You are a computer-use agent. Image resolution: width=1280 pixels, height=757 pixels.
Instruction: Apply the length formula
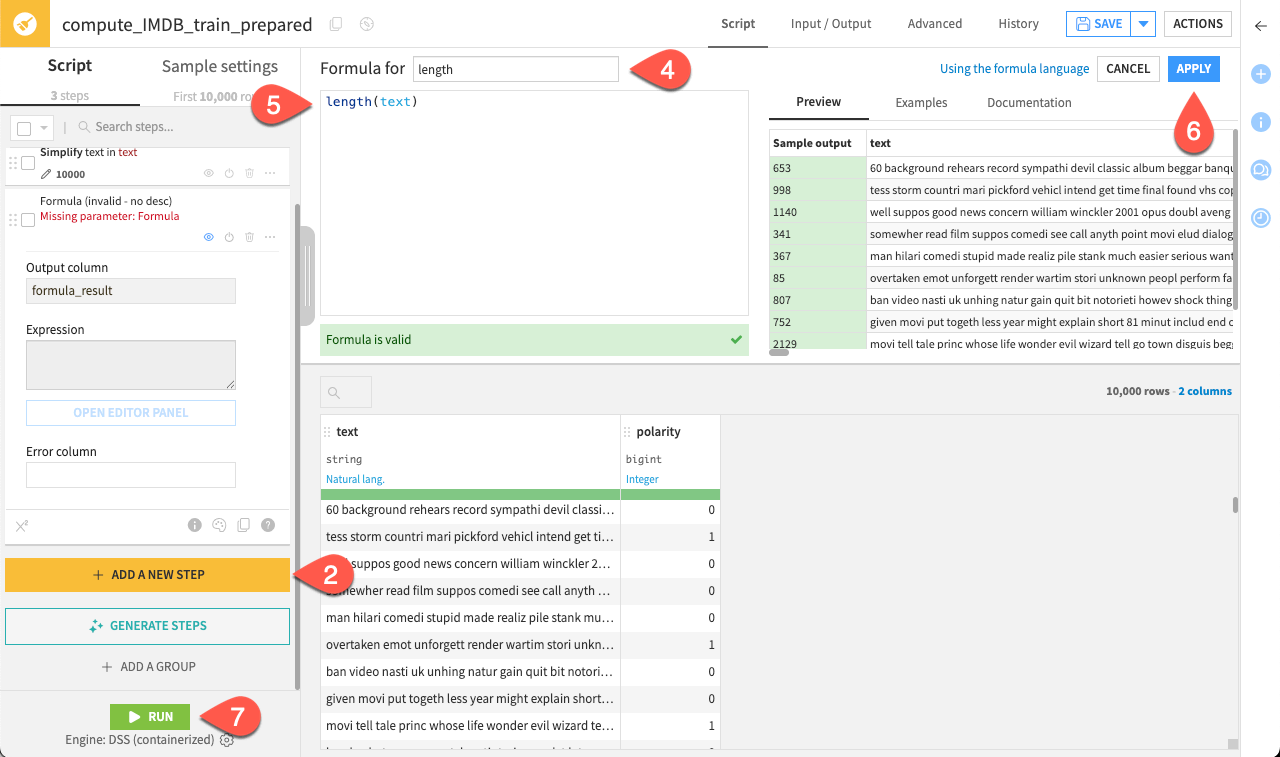coord(1193,69)
